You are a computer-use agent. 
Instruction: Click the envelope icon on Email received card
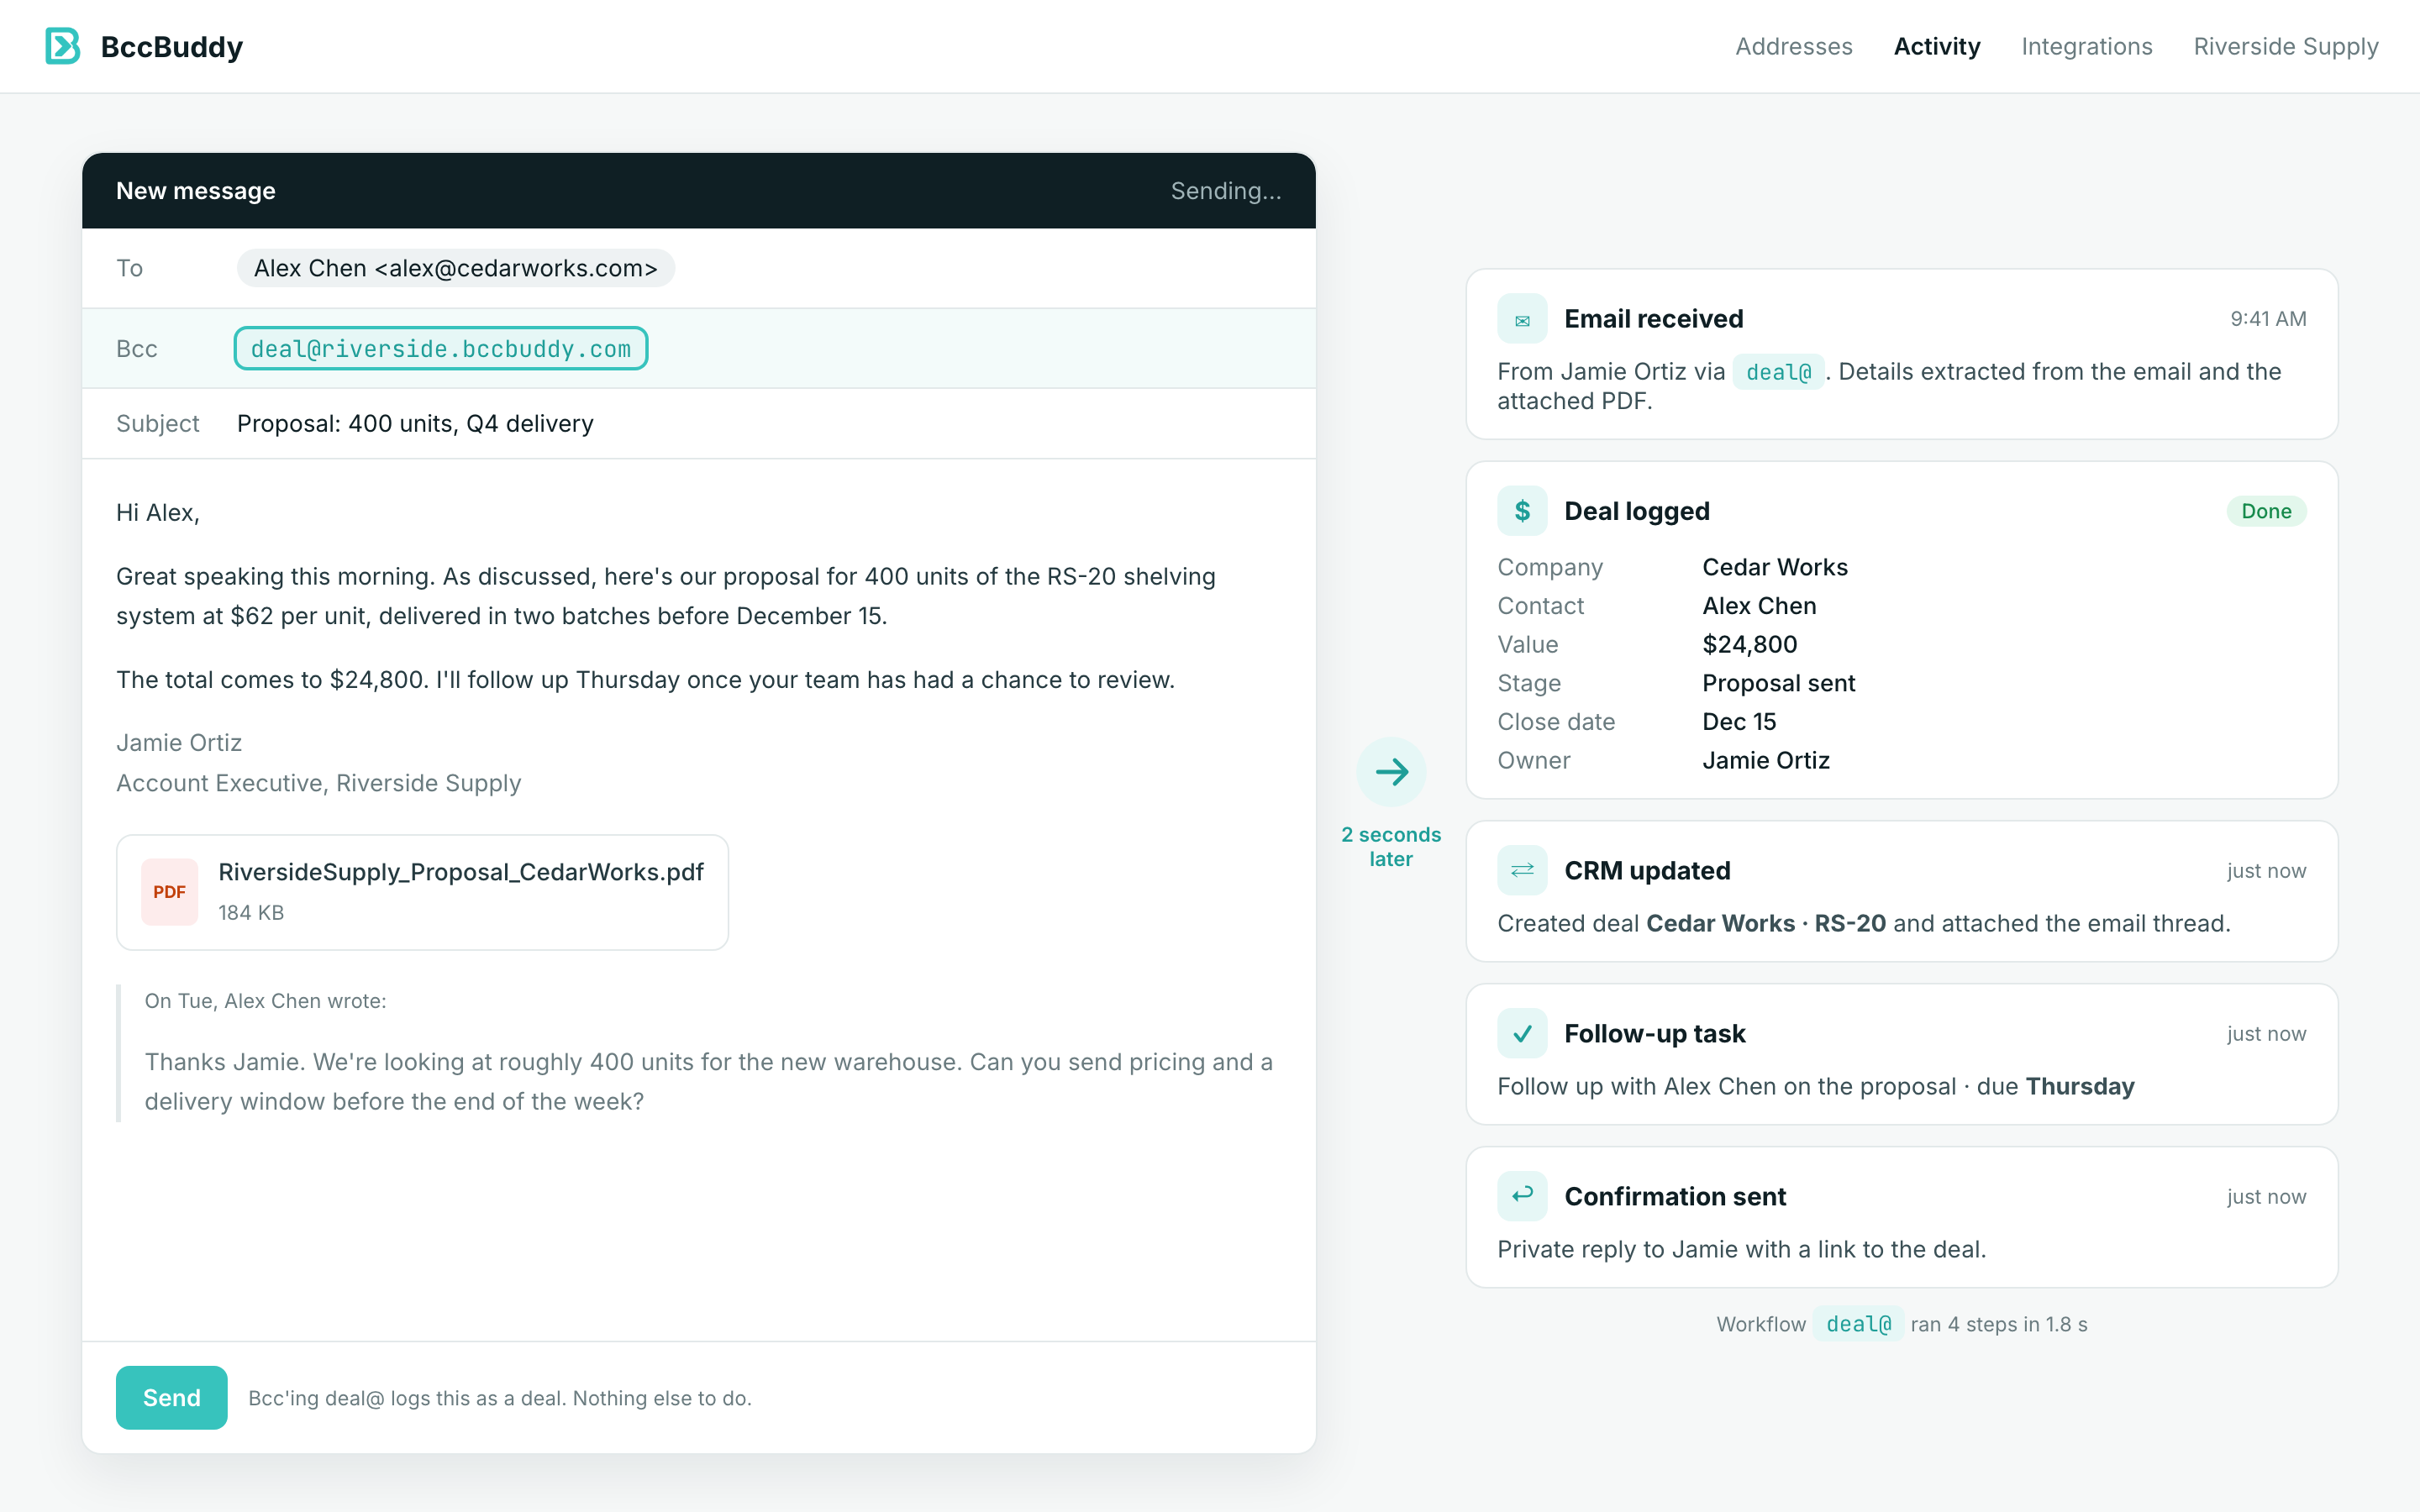click(x=1522, y=319)
